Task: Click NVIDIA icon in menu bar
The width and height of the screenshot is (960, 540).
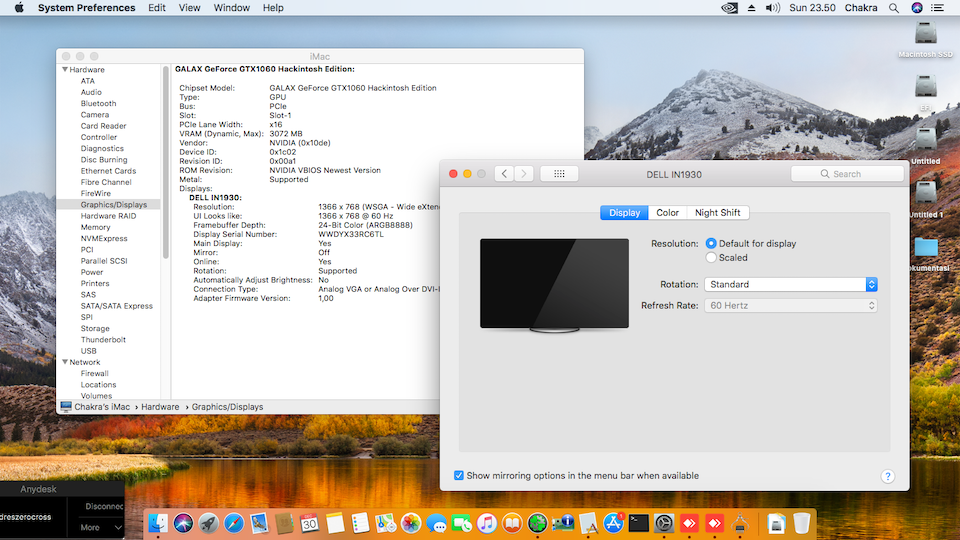Action: [729, 8]
